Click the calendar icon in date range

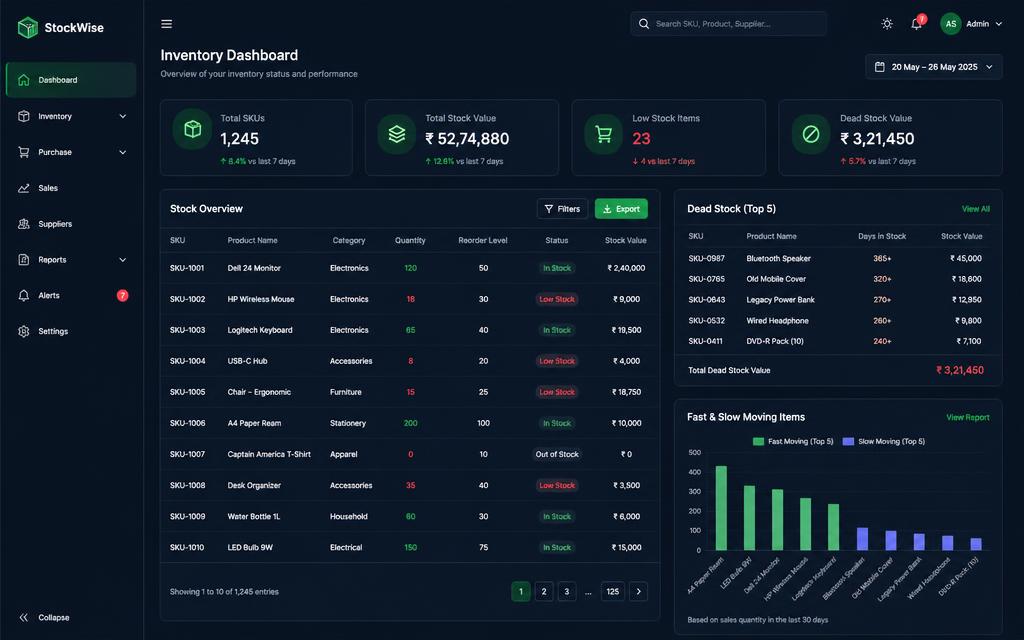pyautogui.click(x=880, y=67)
